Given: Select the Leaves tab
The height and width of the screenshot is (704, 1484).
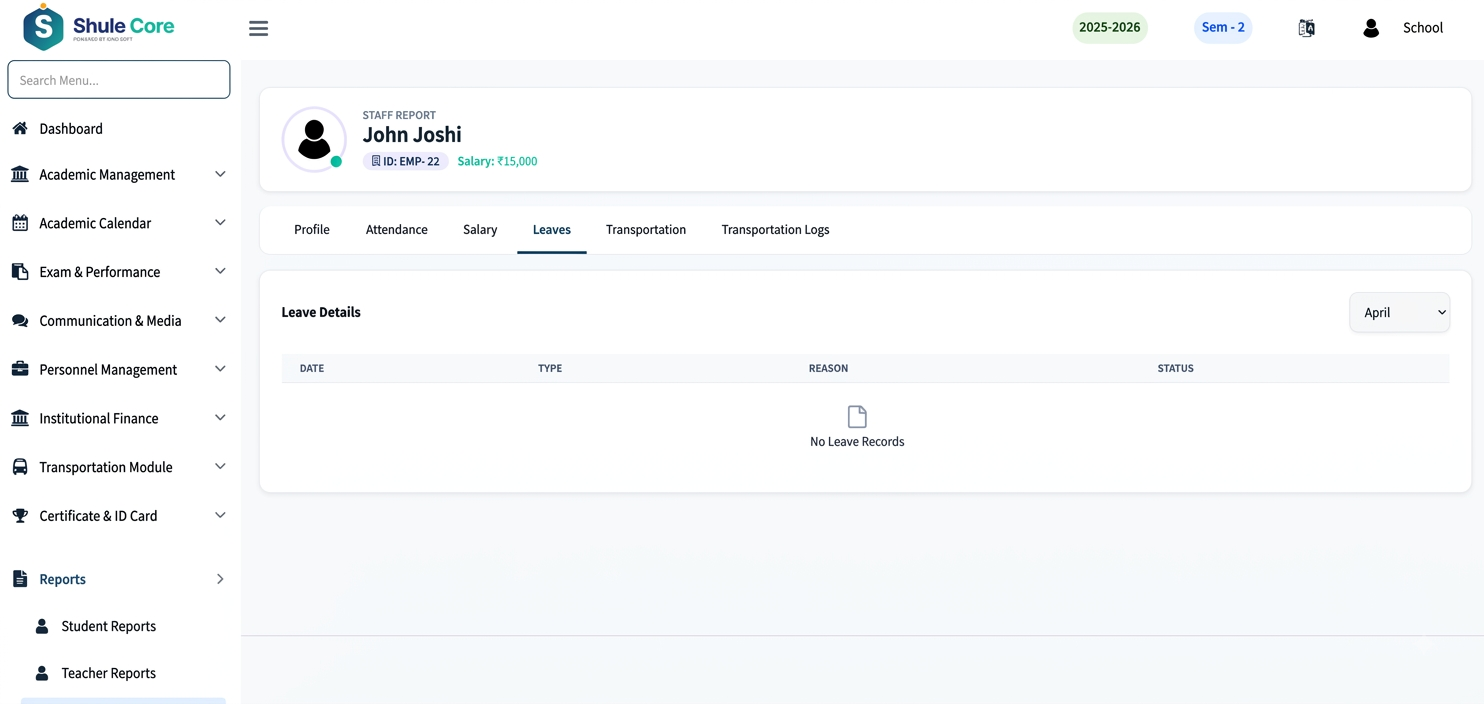Looking at the screenshot, I should [552, 230].
